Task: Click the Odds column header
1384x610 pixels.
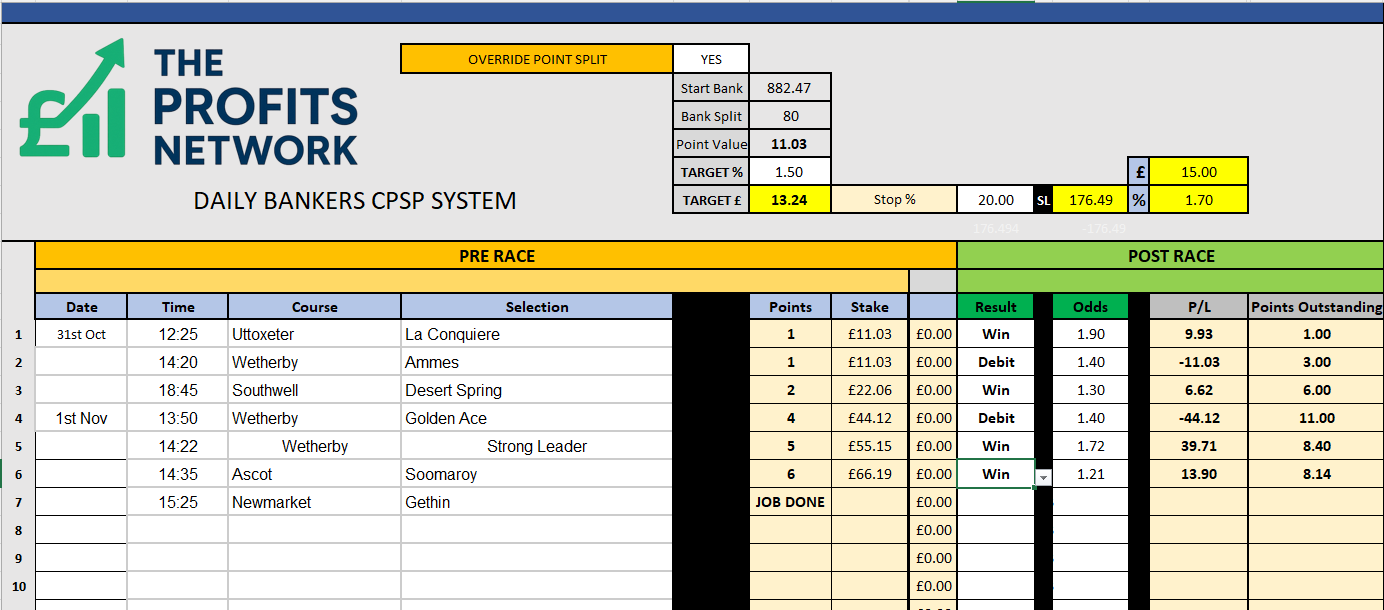Action: 1090,307
